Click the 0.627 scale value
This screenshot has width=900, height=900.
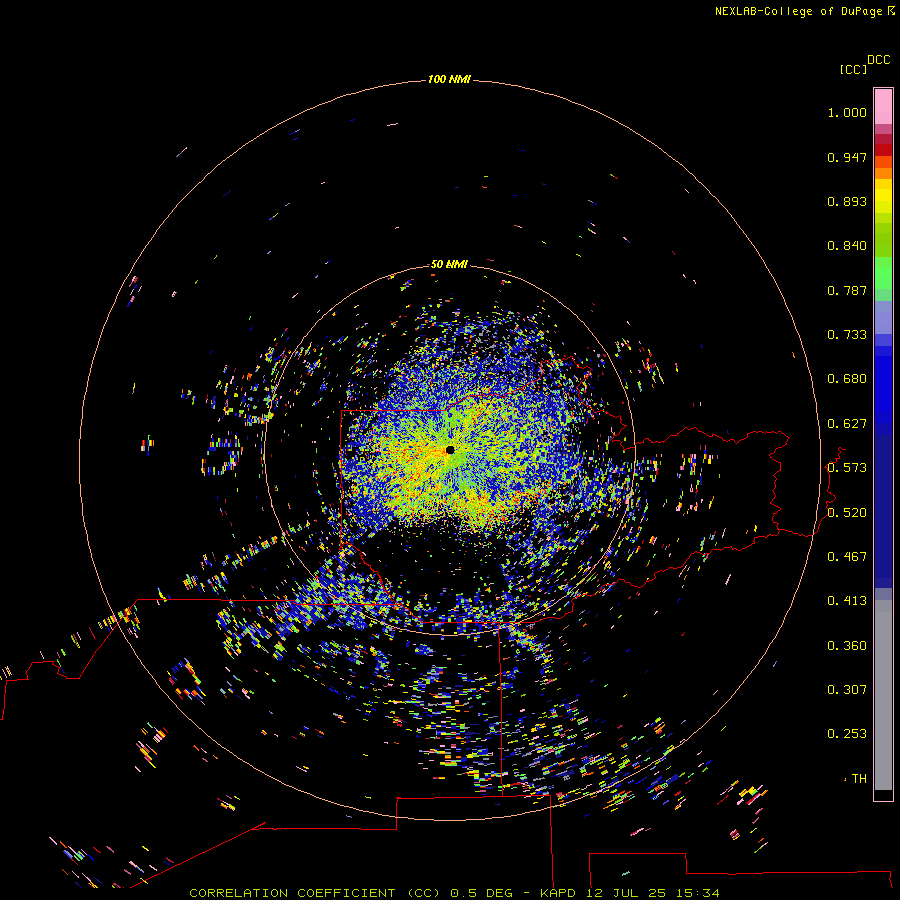(x=847, y=424)
